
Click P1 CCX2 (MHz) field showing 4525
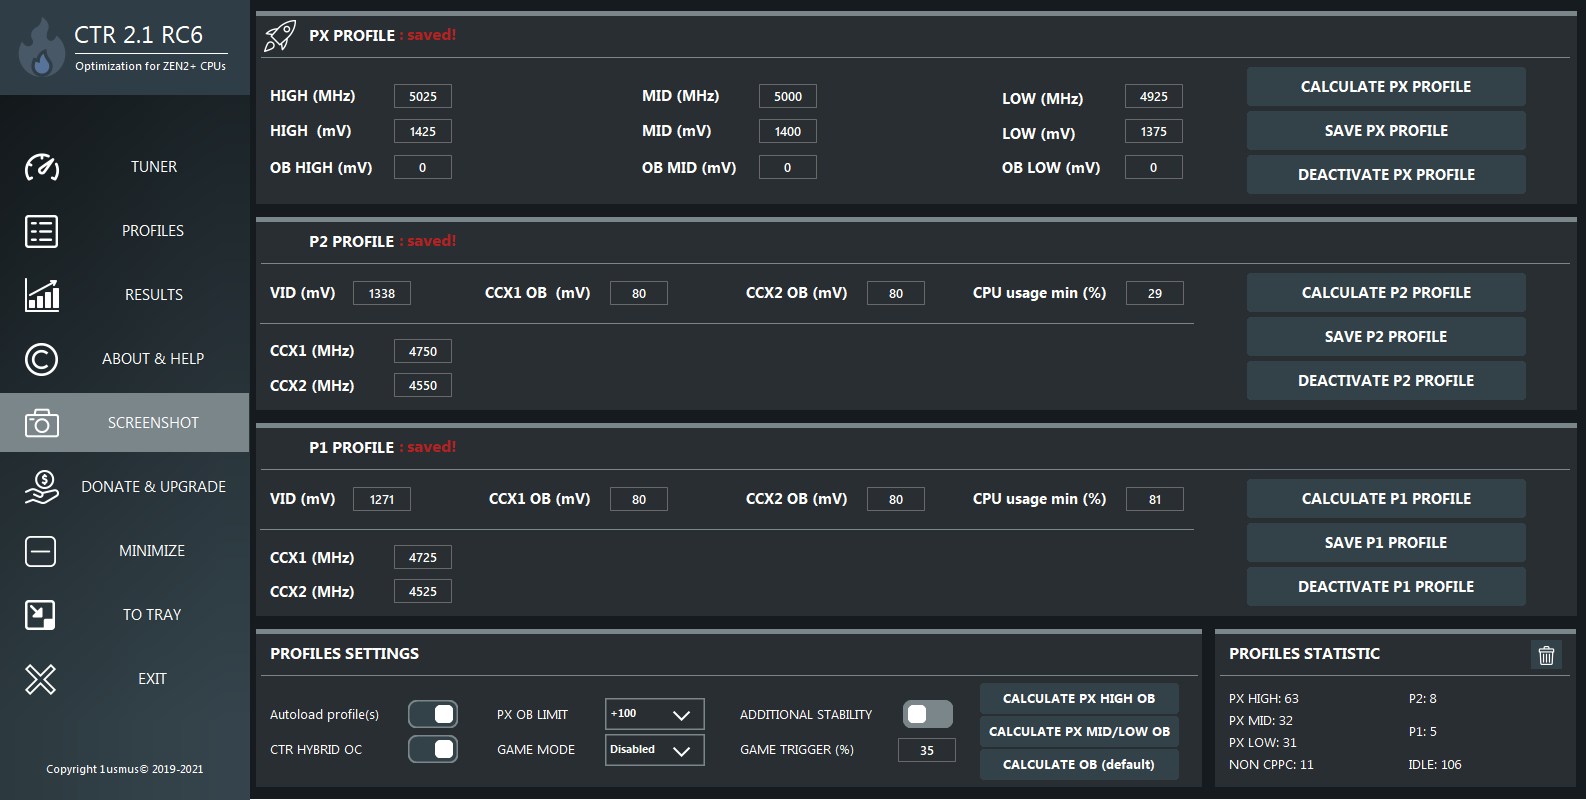click(423, 591)
